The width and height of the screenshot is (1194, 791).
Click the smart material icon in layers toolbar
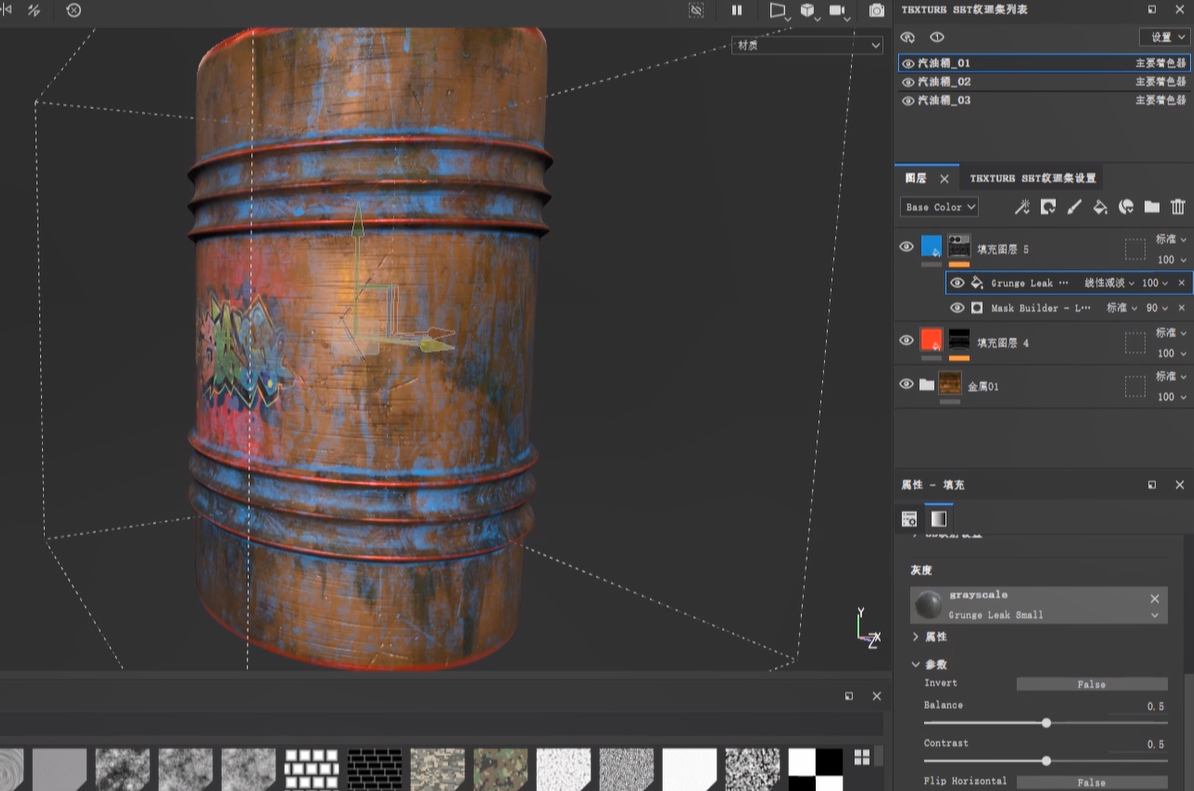tap(1126, 207)
